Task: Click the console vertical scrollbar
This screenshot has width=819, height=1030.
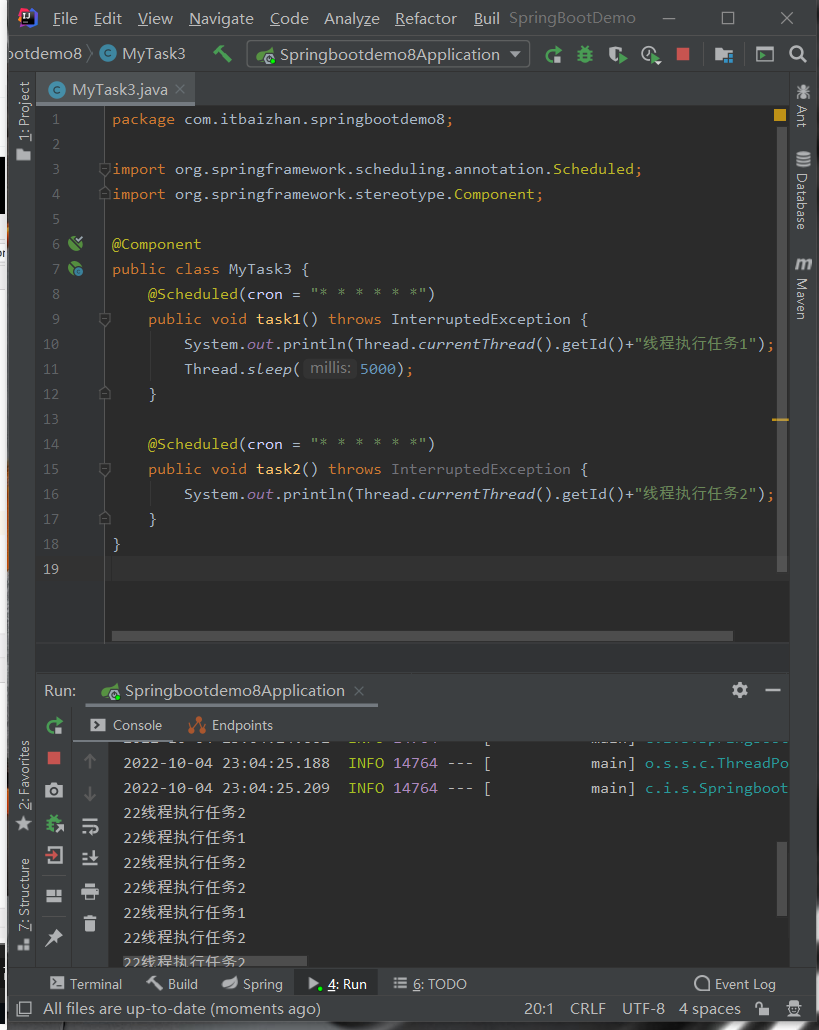Action: point(782,878)
